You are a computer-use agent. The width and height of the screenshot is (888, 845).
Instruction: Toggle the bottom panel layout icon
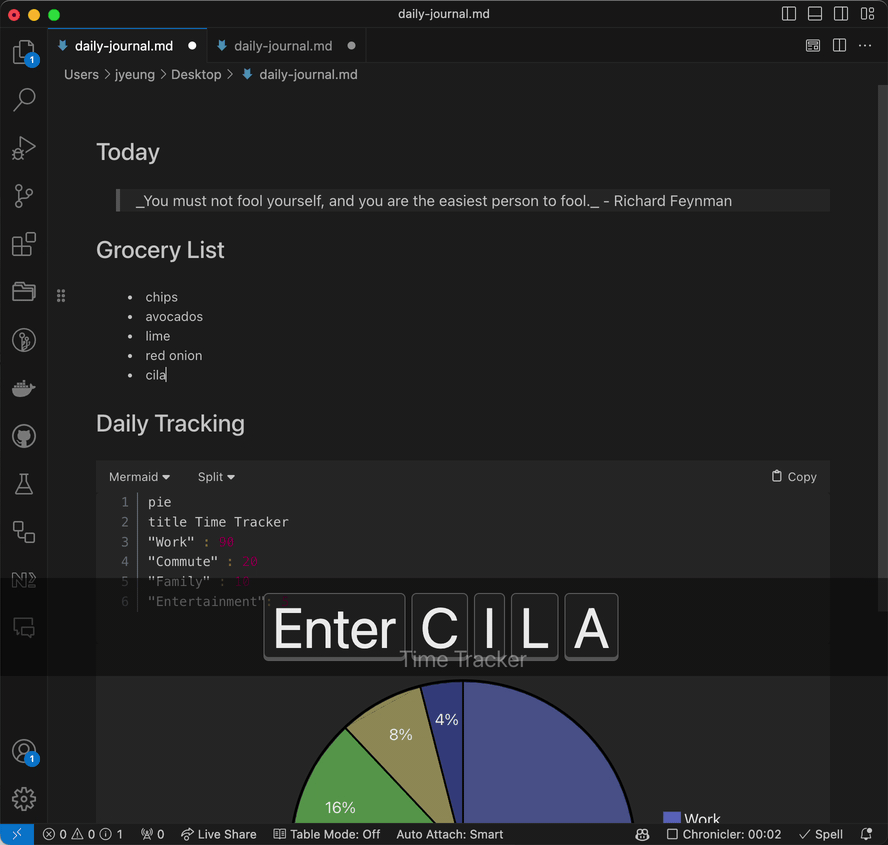click(x=815, y=14)
